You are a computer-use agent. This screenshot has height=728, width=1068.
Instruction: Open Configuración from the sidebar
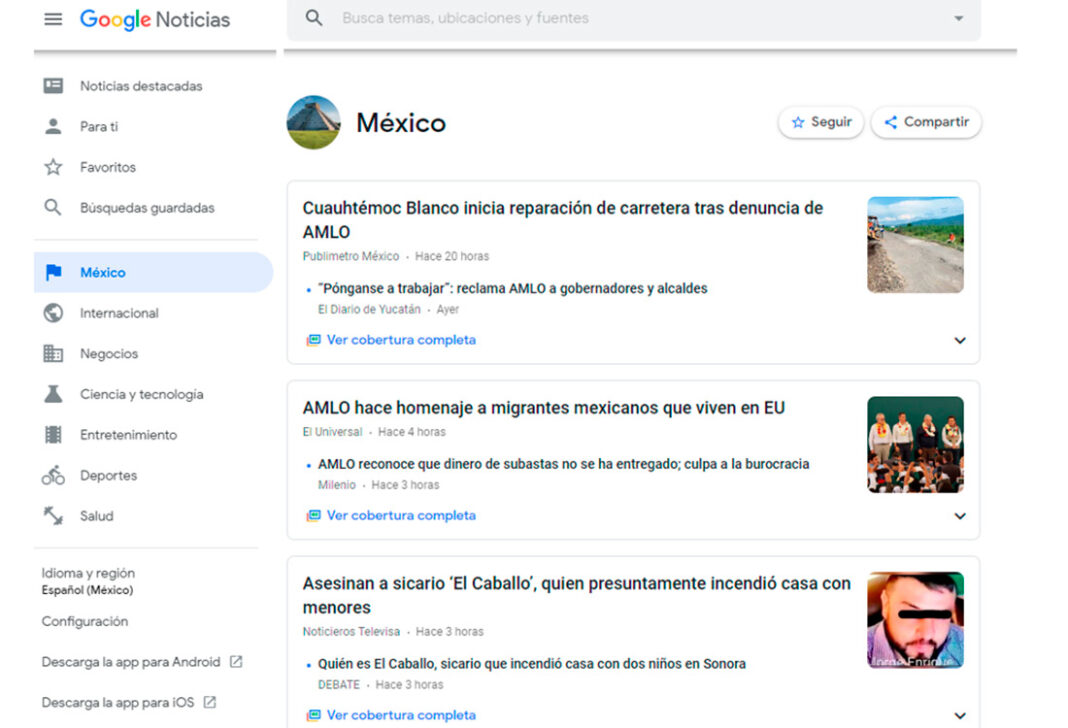pyautogui.click(x=84, y=621)
